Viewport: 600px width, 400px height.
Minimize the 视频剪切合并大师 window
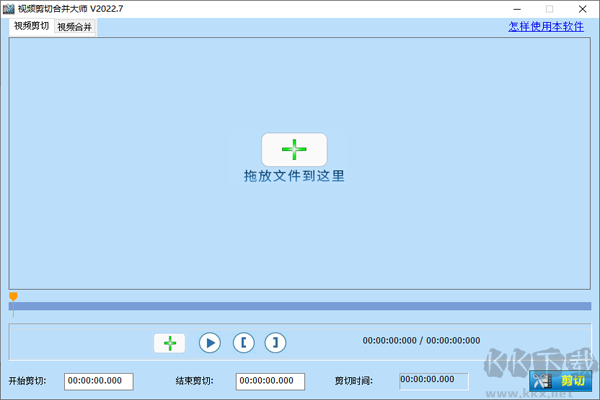click(x=517, y=9)
